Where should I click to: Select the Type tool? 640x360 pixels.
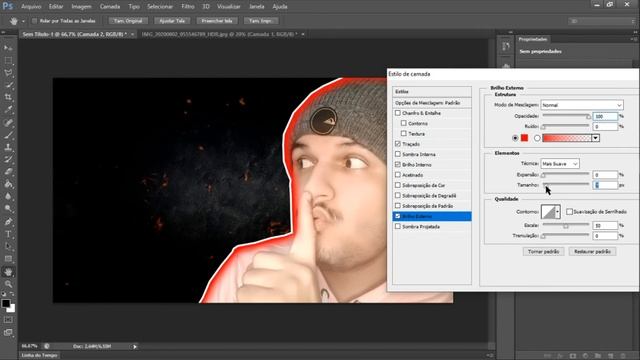tap(8, 234)
